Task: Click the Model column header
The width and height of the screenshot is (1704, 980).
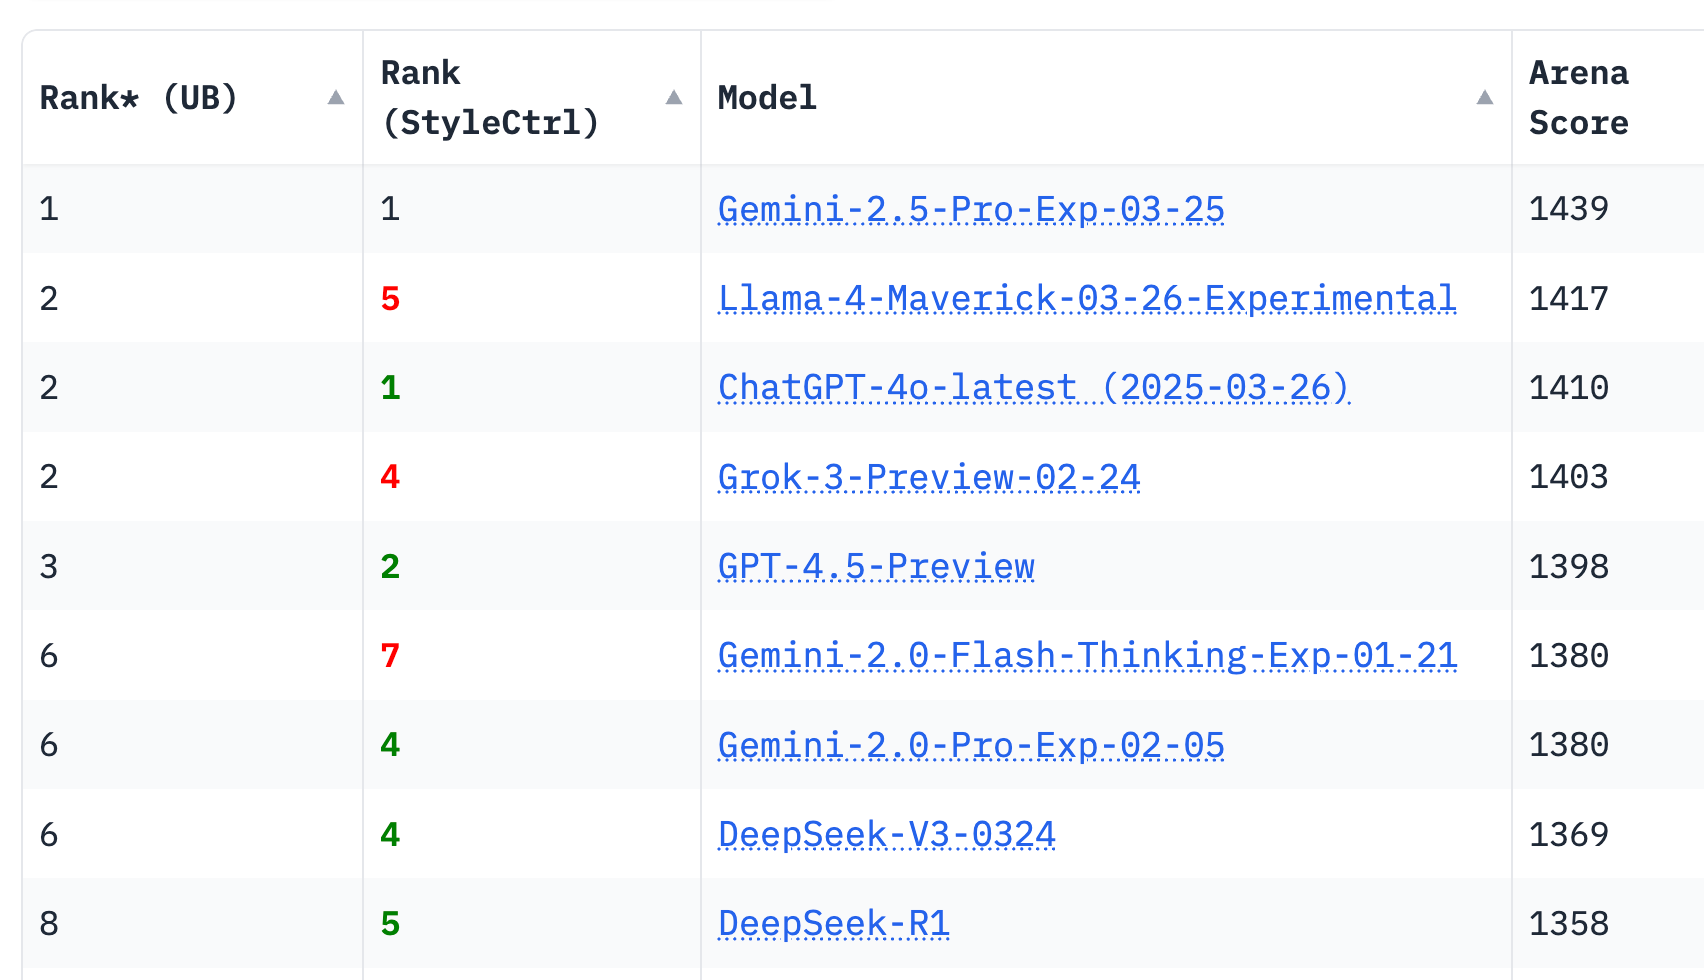Action: coord(1106,98)
